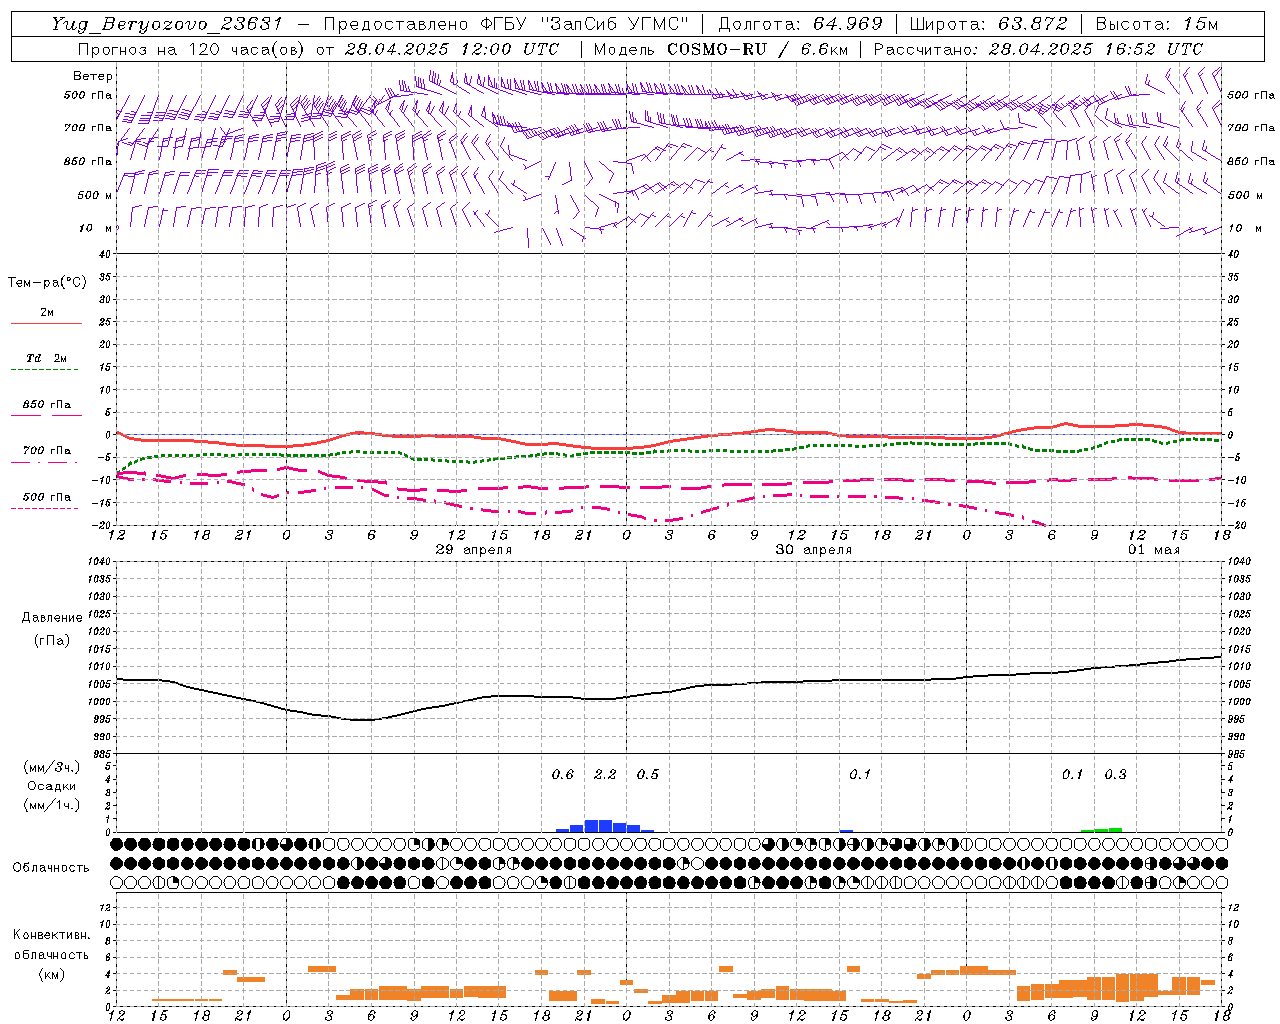
Task: Select the text Предоставлено ФГБУ "ЗапСиб УГМС"
Action: 506,24
